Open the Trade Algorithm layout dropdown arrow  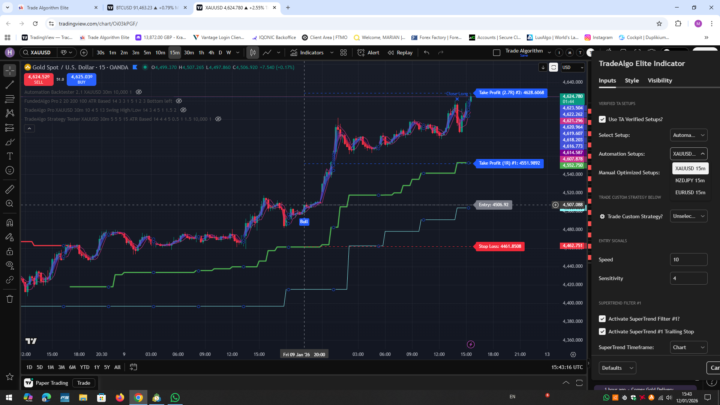(549, 53)
